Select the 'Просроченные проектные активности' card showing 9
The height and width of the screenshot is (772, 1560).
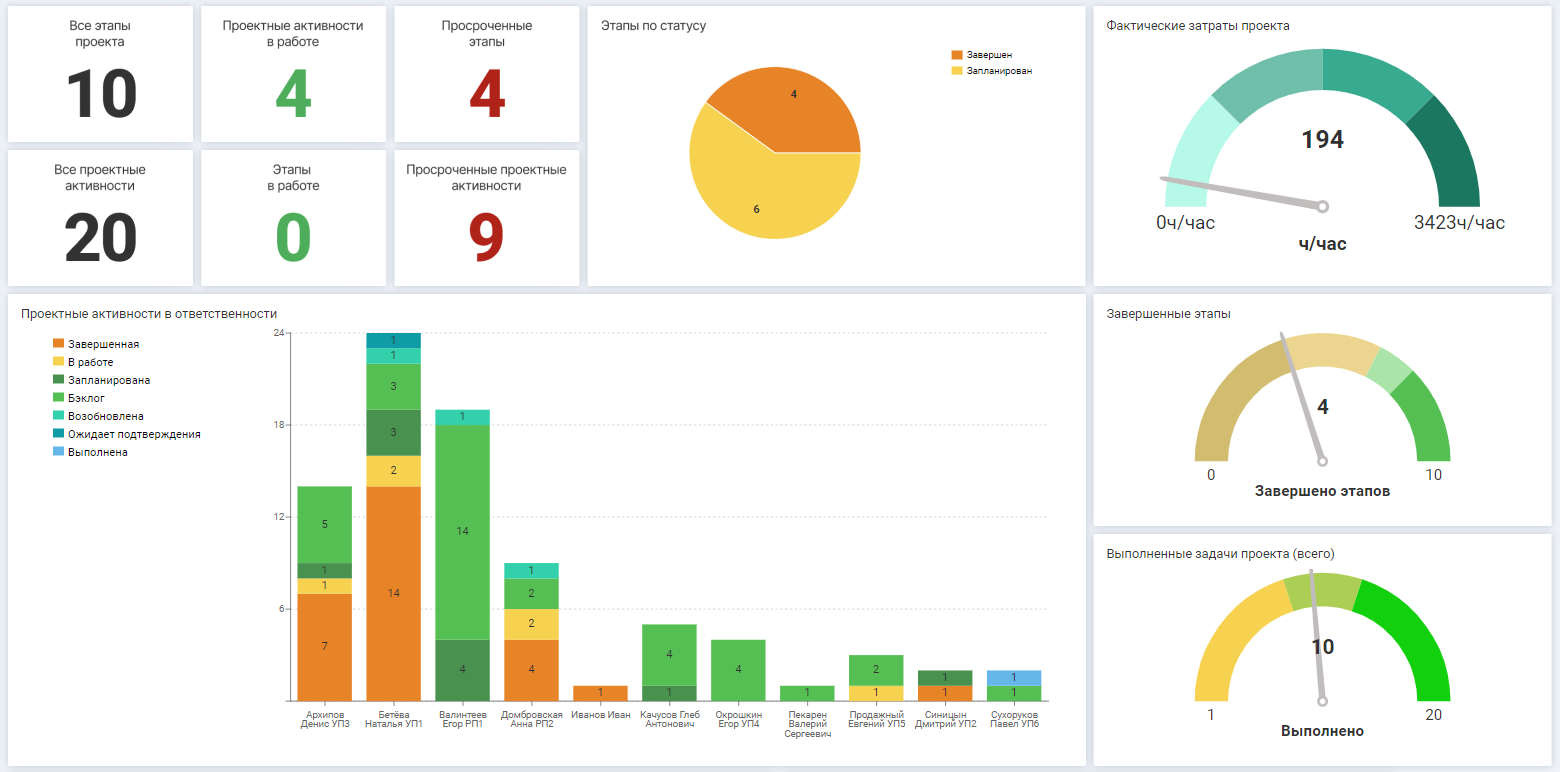click(x=486, y=218)
